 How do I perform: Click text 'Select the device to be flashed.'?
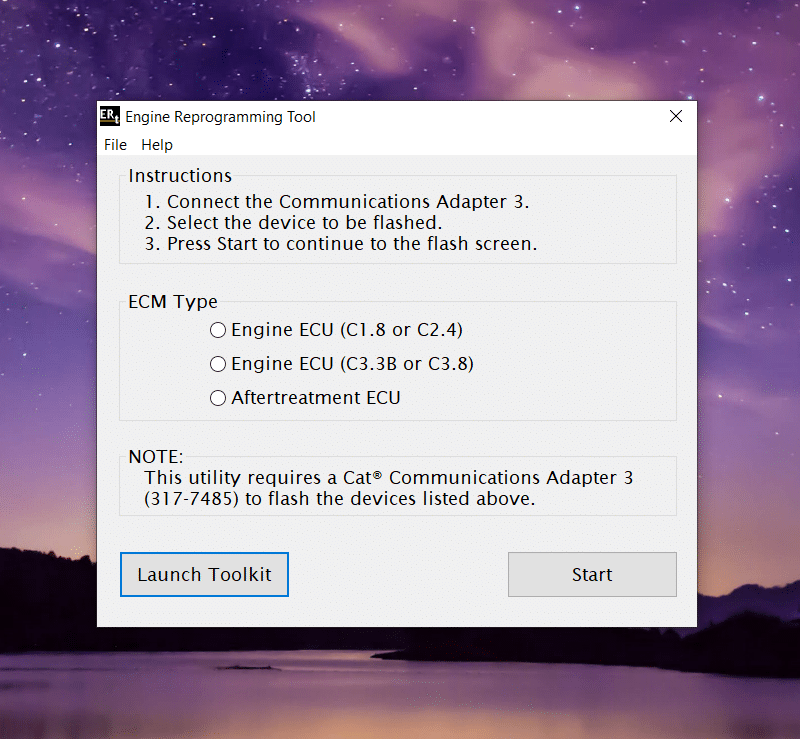click(x=304, y=223)
